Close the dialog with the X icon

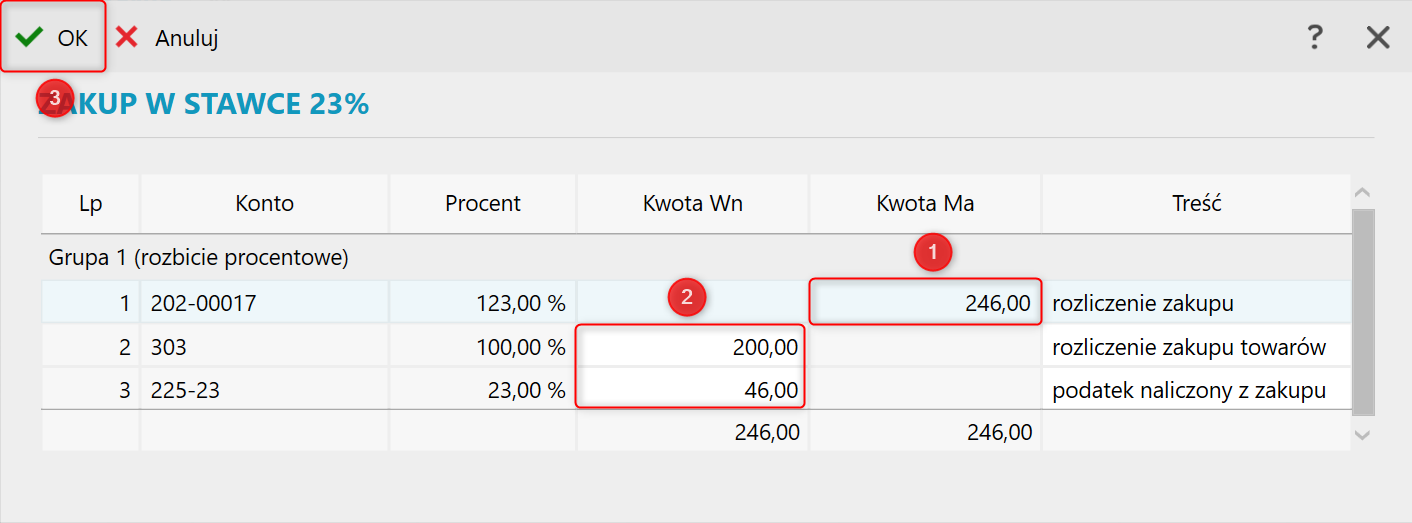(x=1378, y=38)
